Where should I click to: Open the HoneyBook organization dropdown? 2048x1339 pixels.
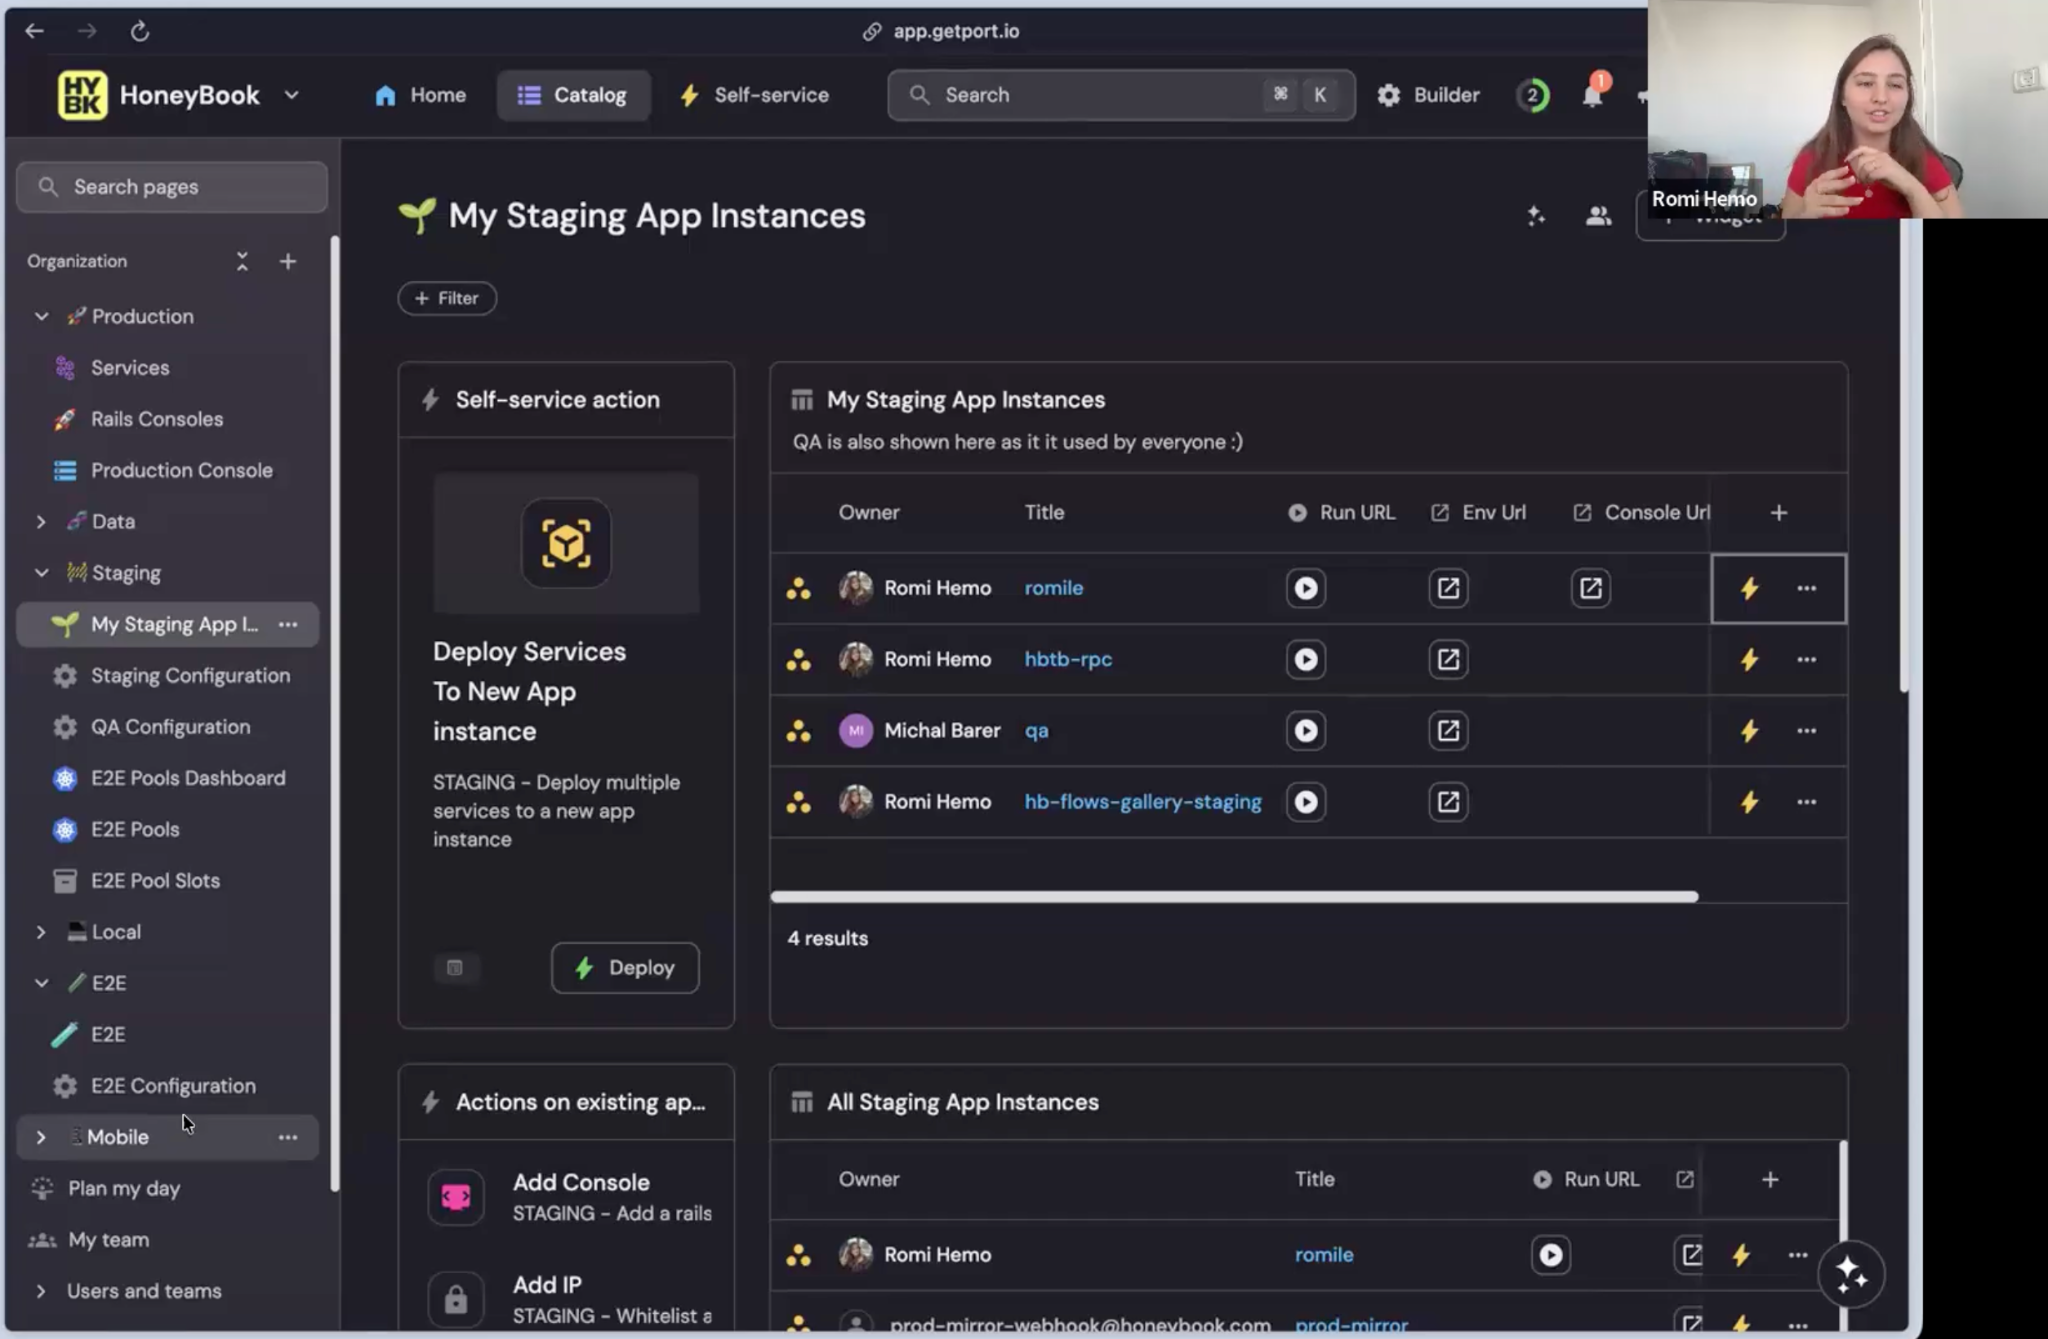(x=291, y=95)
